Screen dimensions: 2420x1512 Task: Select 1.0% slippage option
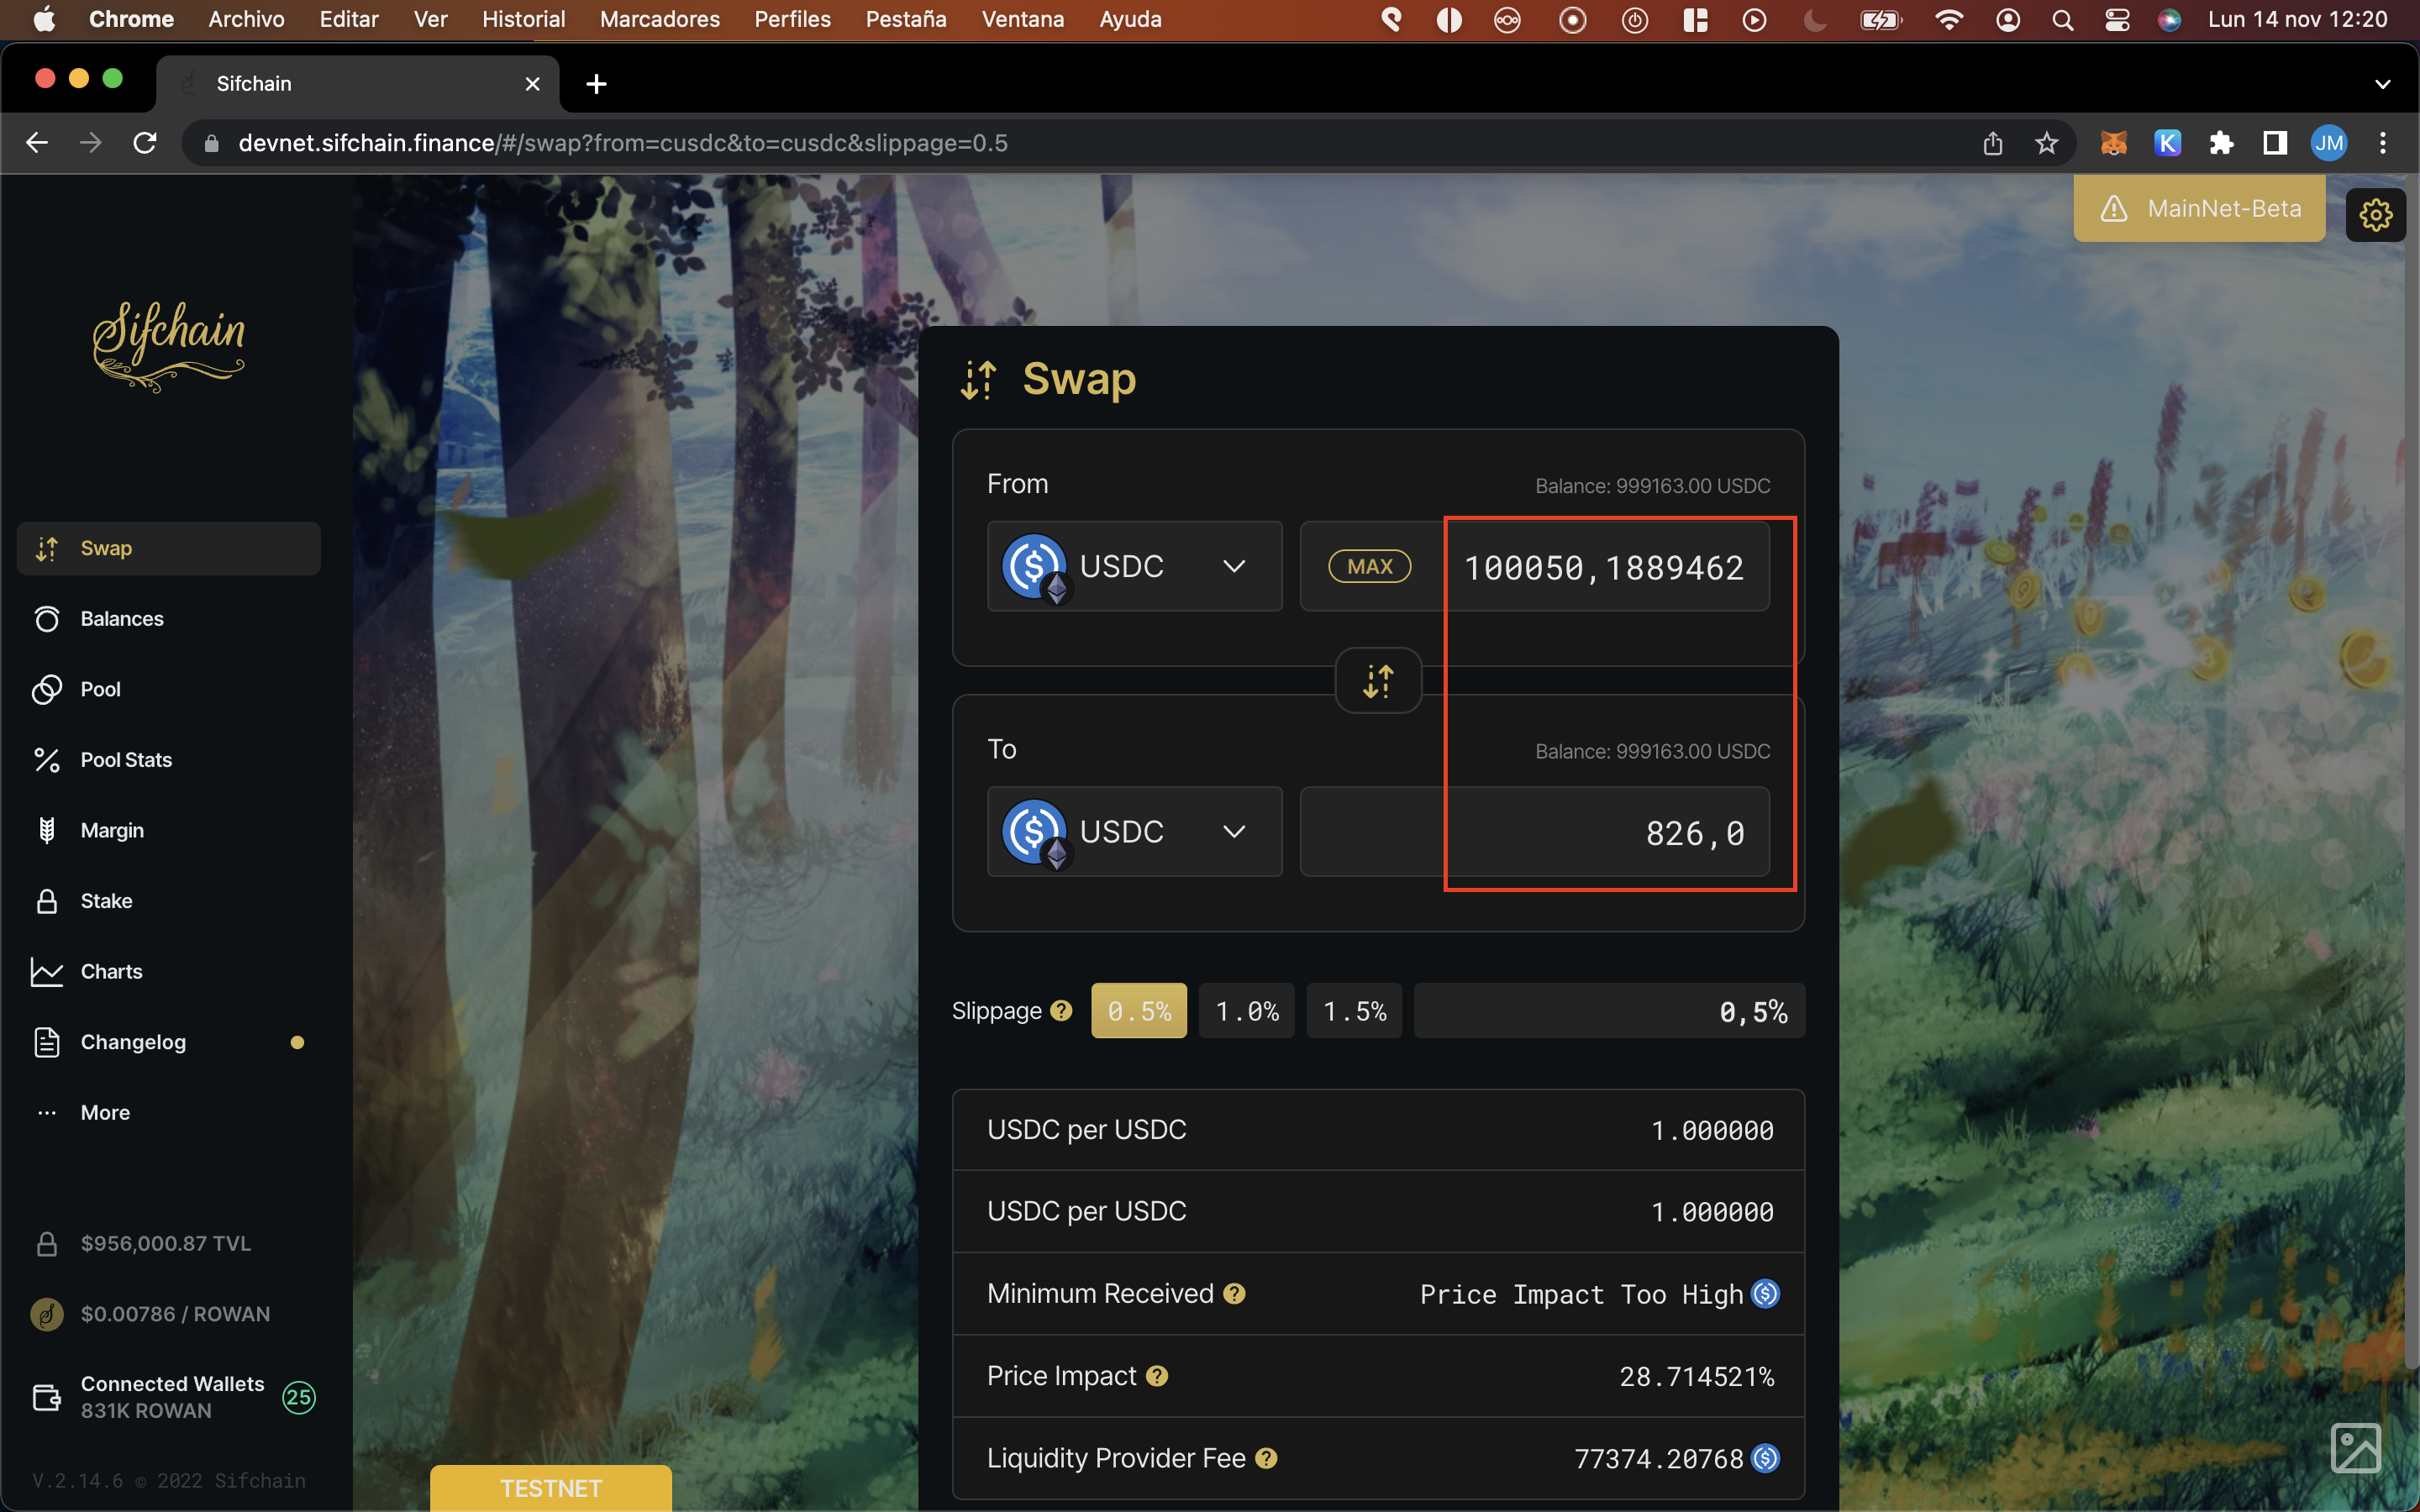click(x=1246, y=1011)
